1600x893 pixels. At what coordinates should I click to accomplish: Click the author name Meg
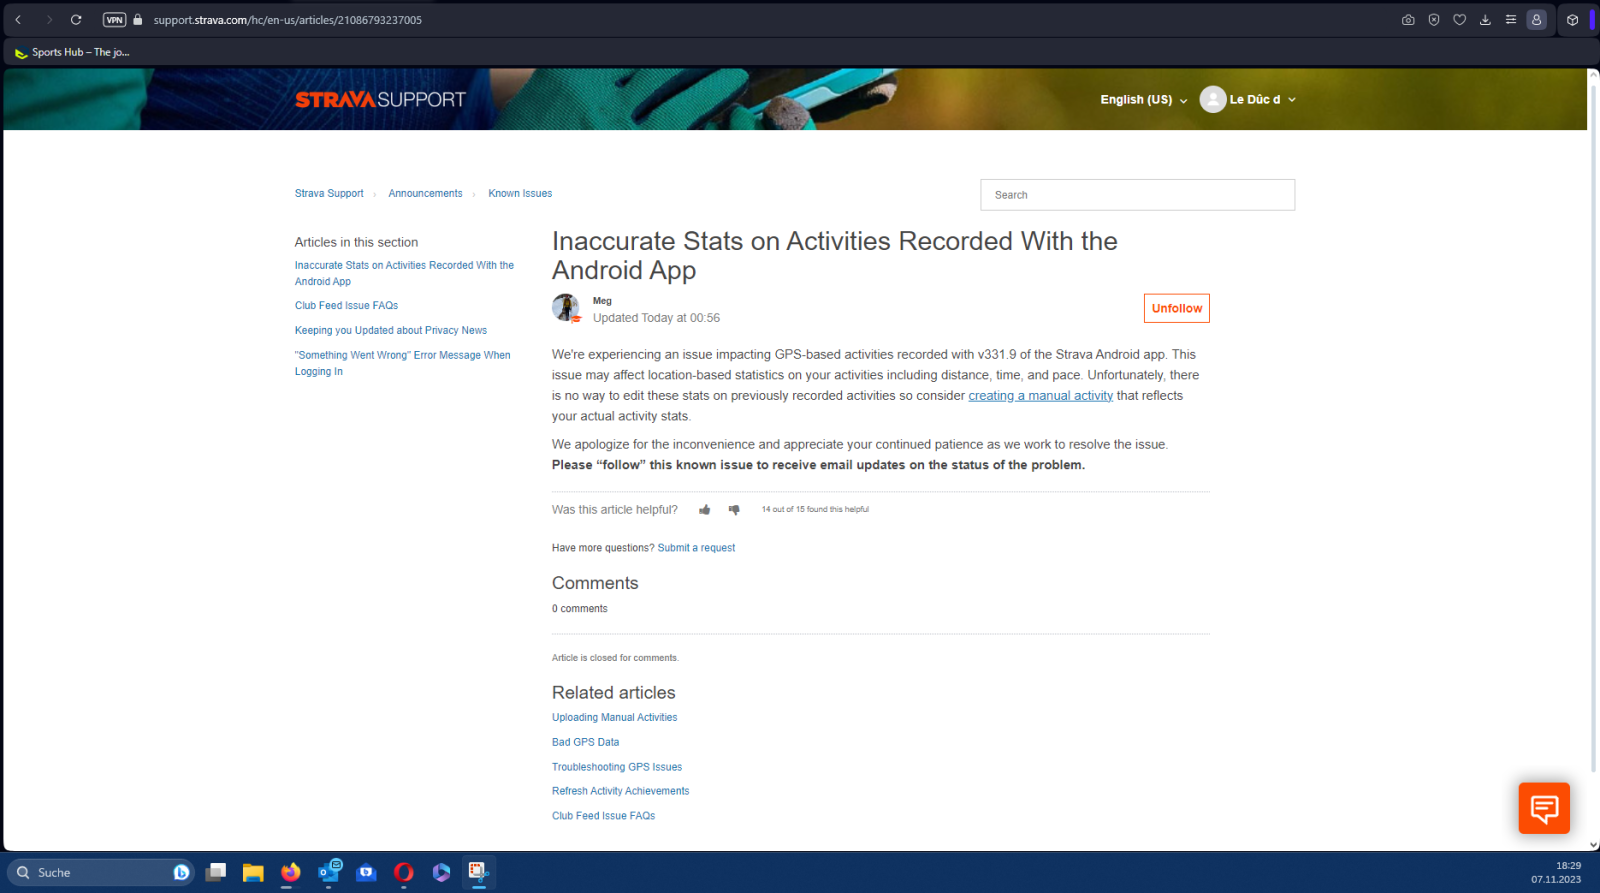[602, 301]
